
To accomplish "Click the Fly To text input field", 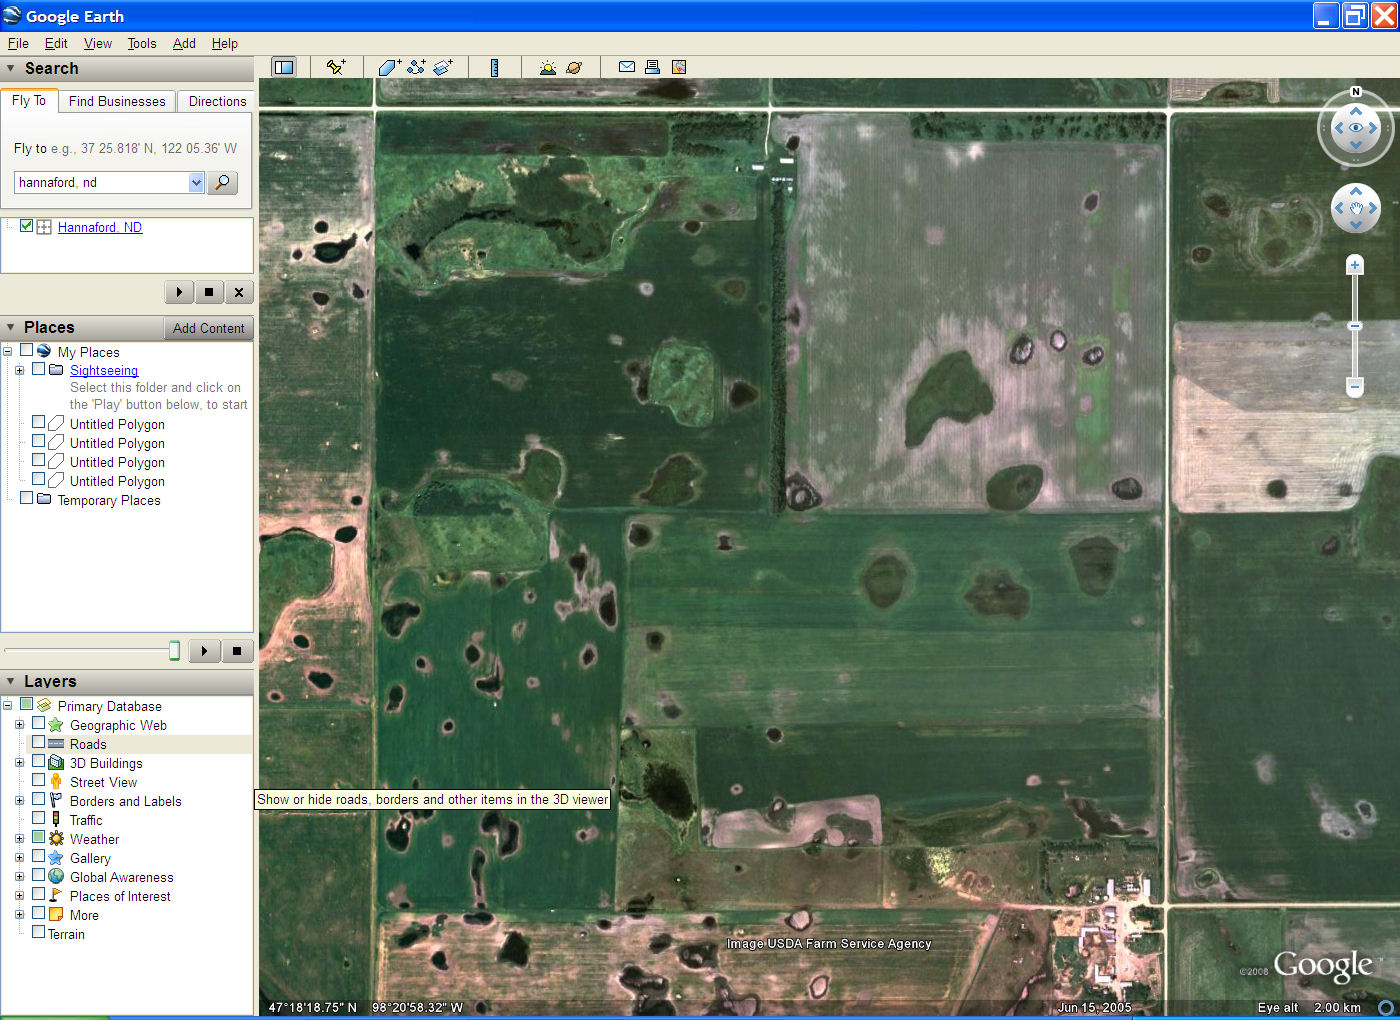I will [x=102, y=183].
